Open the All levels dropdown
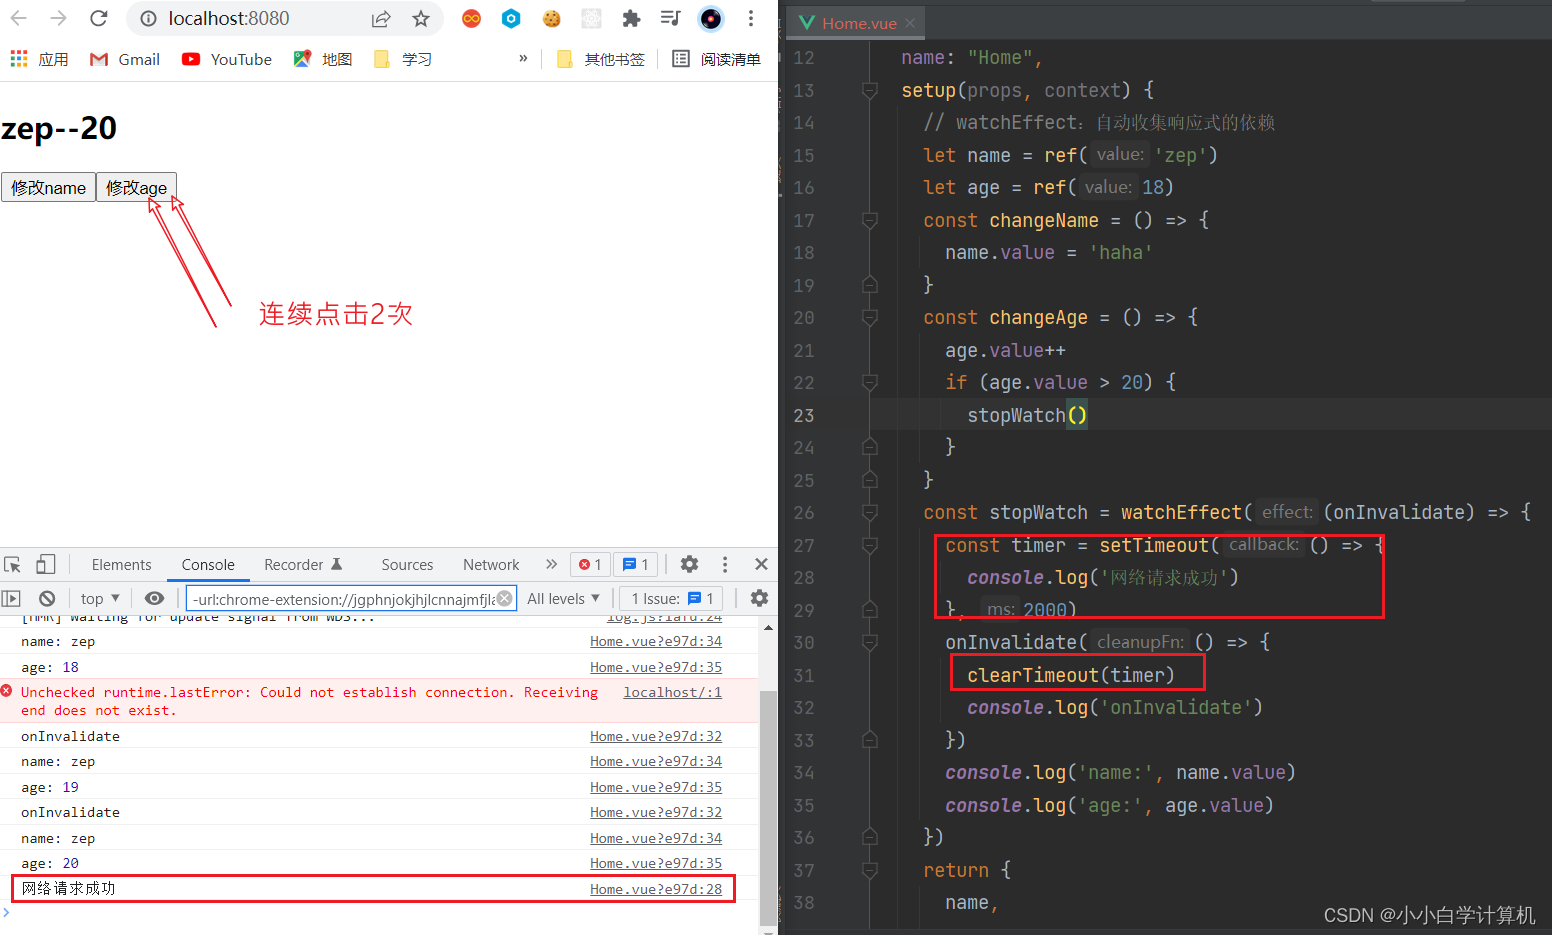 tap(563, 598)
